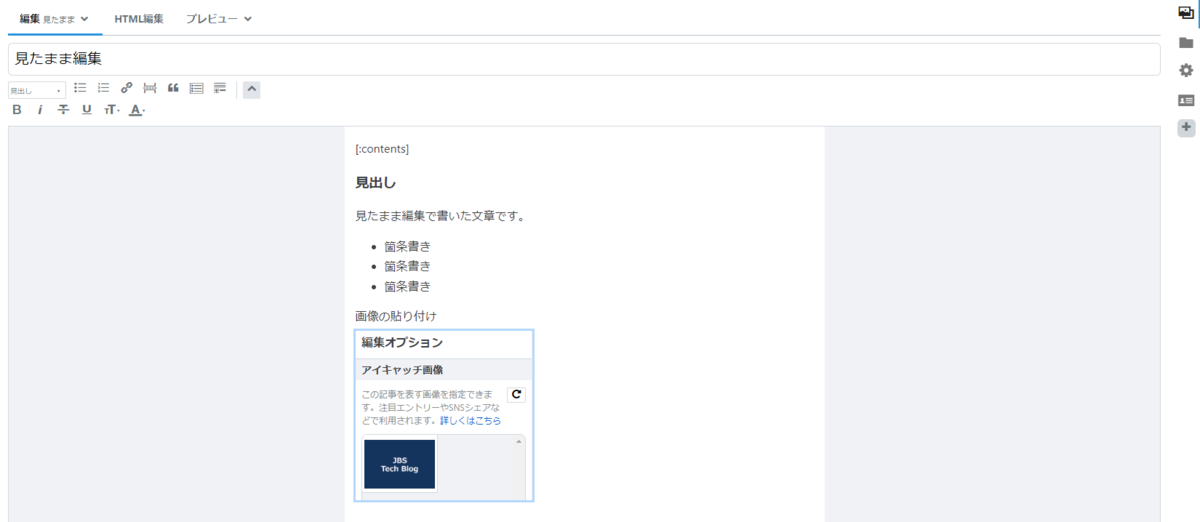Toggle bold formatting

coord(17,110)
